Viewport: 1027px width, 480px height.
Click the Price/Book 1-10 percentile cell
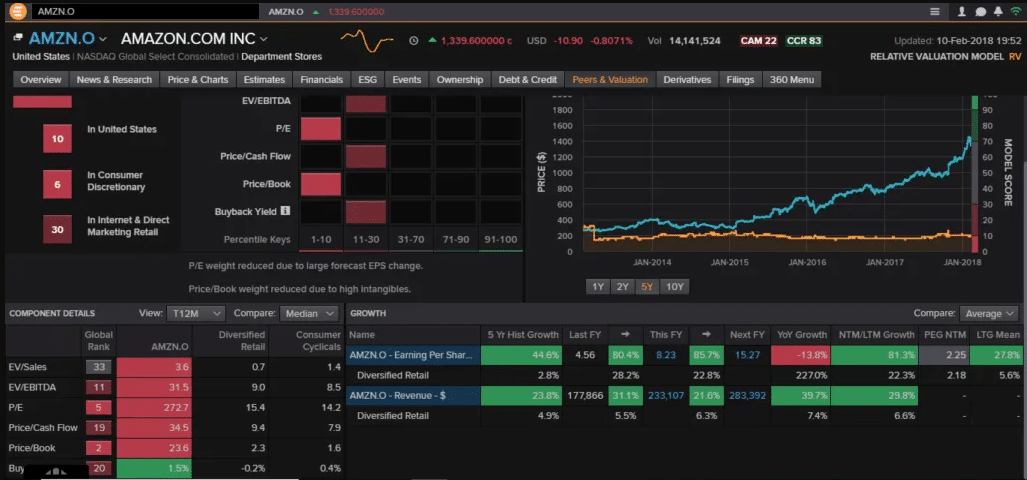[x=321, y=184]
